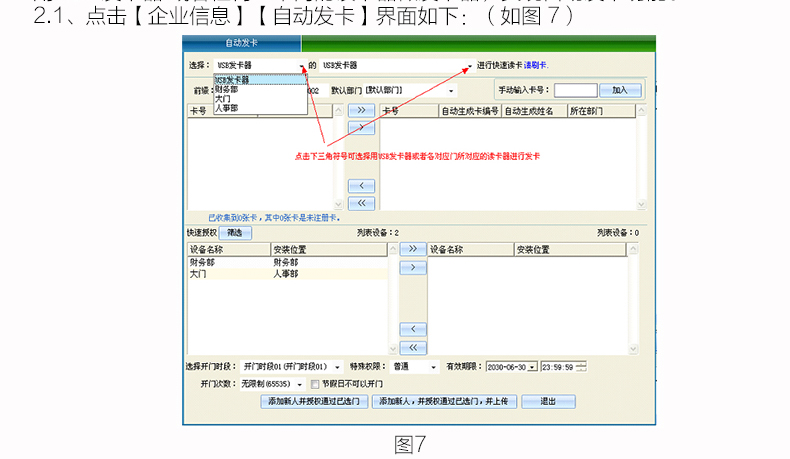Click the 手动输入卡号 input field
The width and height of the screenshot is (790, 459).
tap(574, 90)
